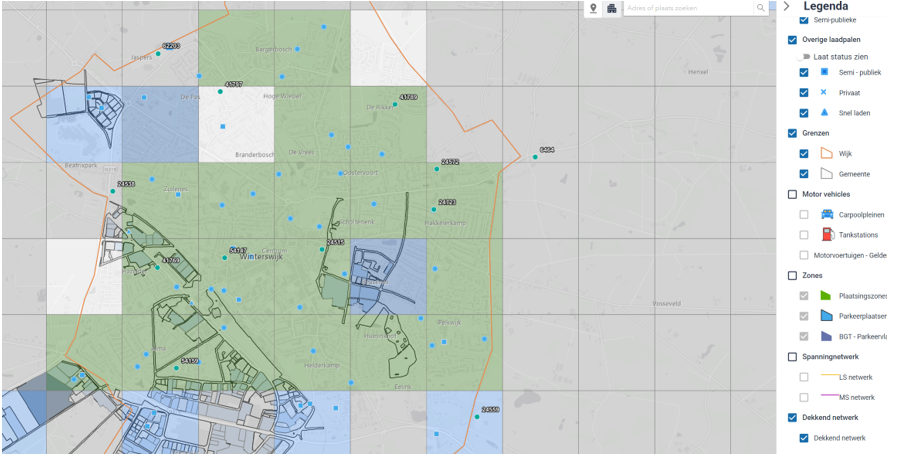
Task: Click the location pin icon in toolbar
Action: pyautogui.click(x=594, y=8)
